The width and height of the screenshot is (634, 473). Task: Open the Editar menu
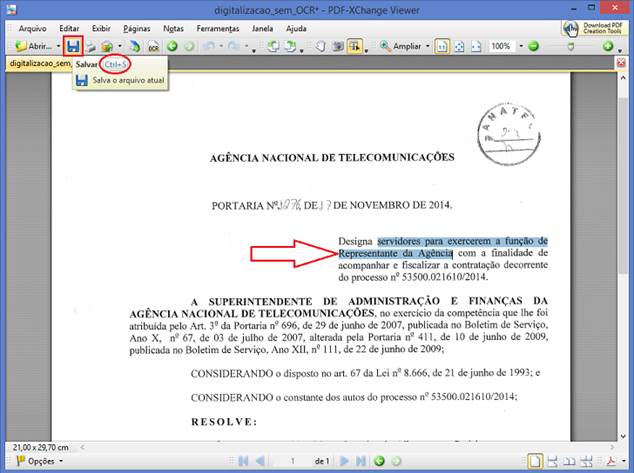[69, 29]
